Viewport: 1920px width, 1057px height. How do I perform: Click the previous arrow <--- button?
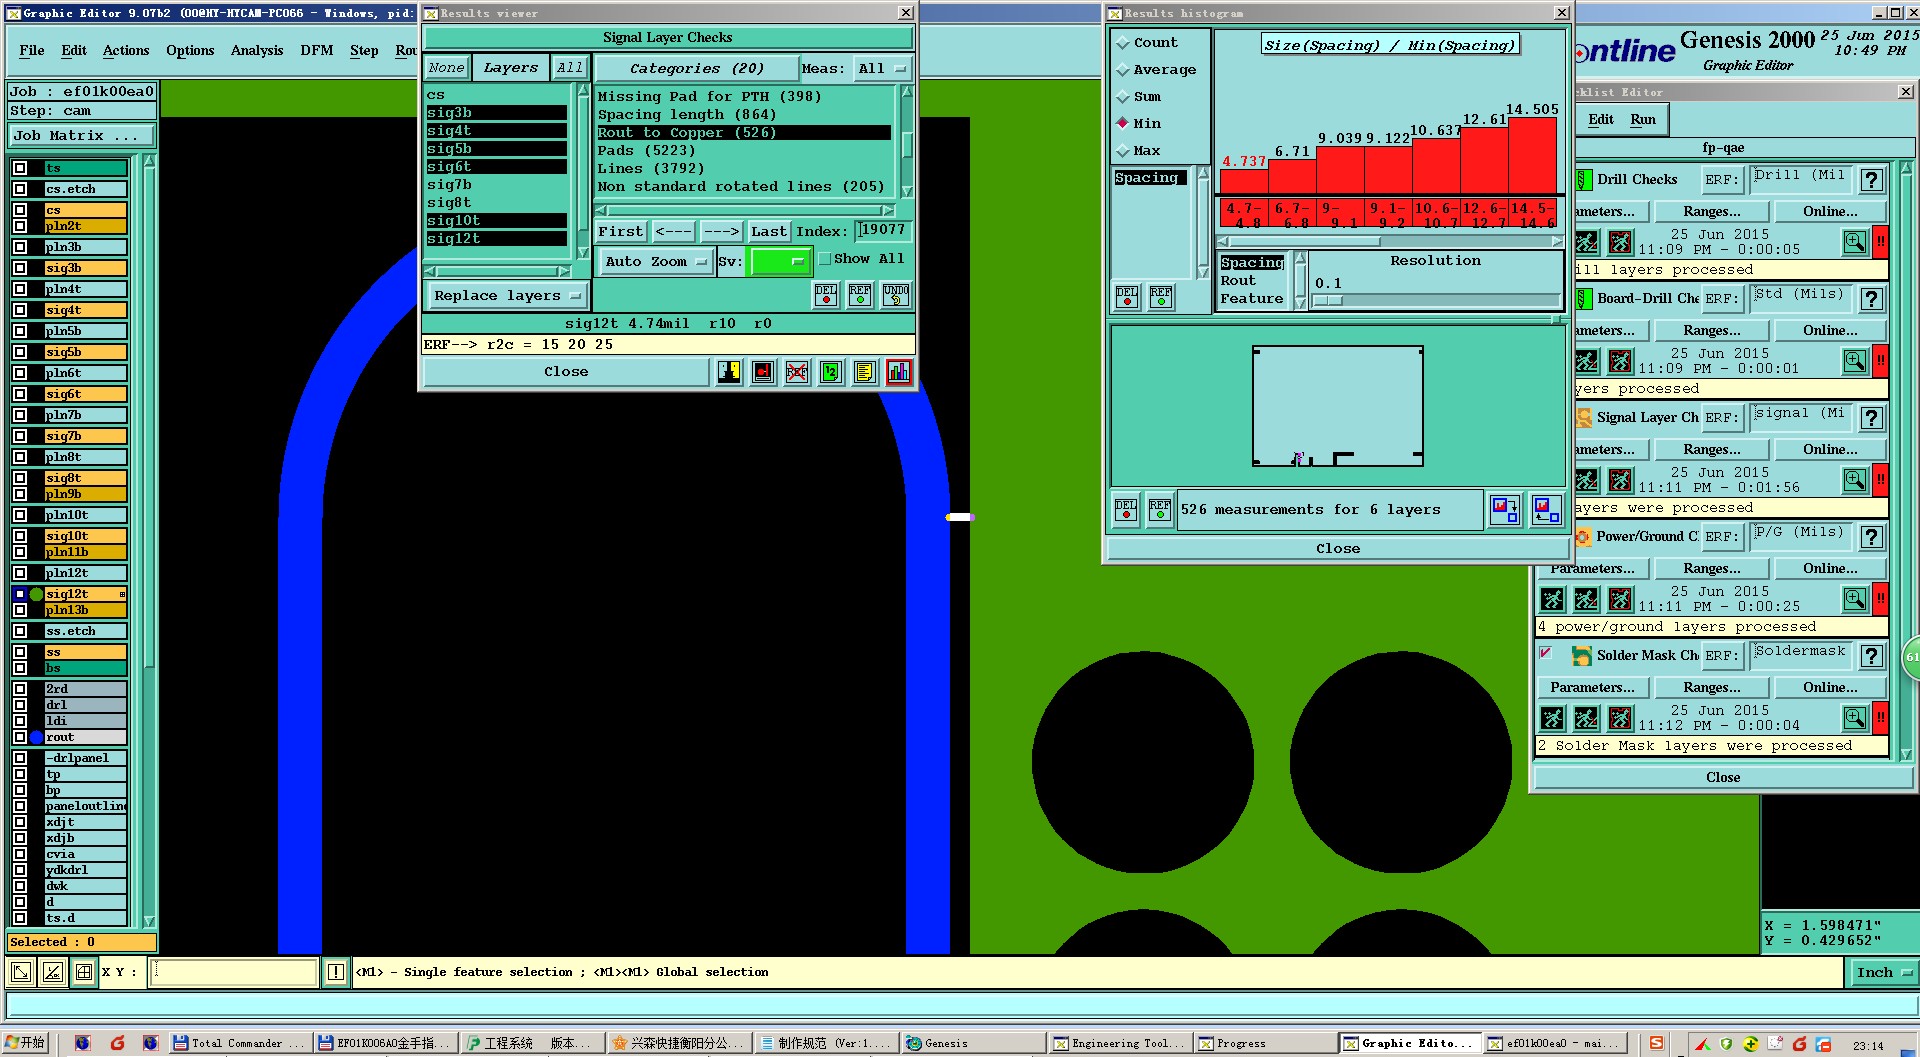tap(674, 232)
